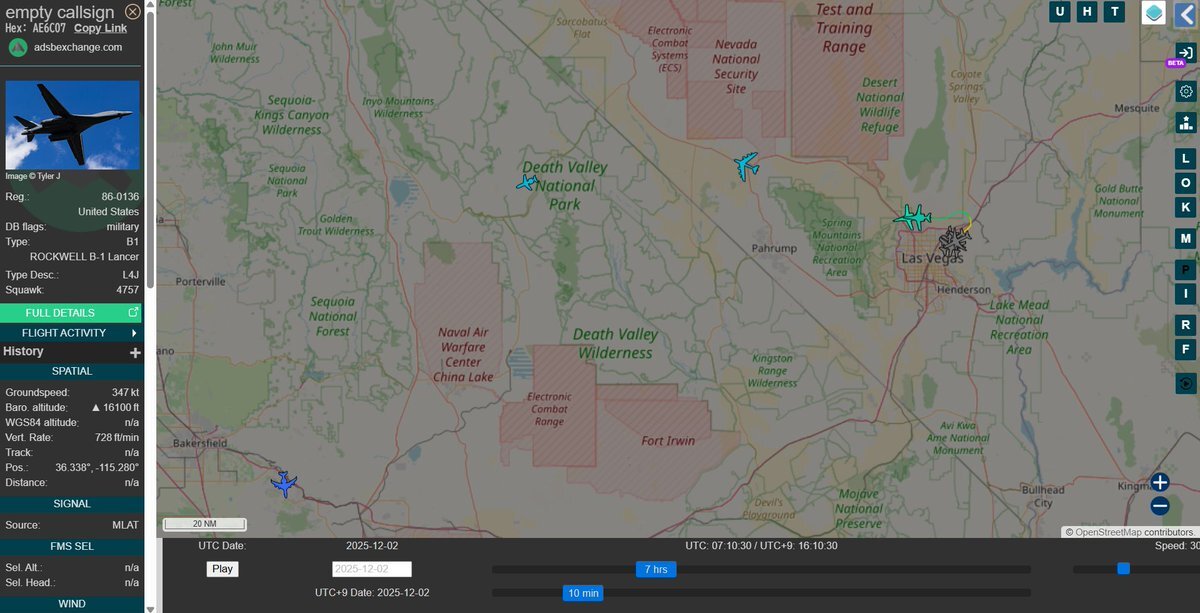Image resolution: width=1200 pixels, height=613 pixels.
Task: Click the UTC date input field
Action: pos(371,569)
